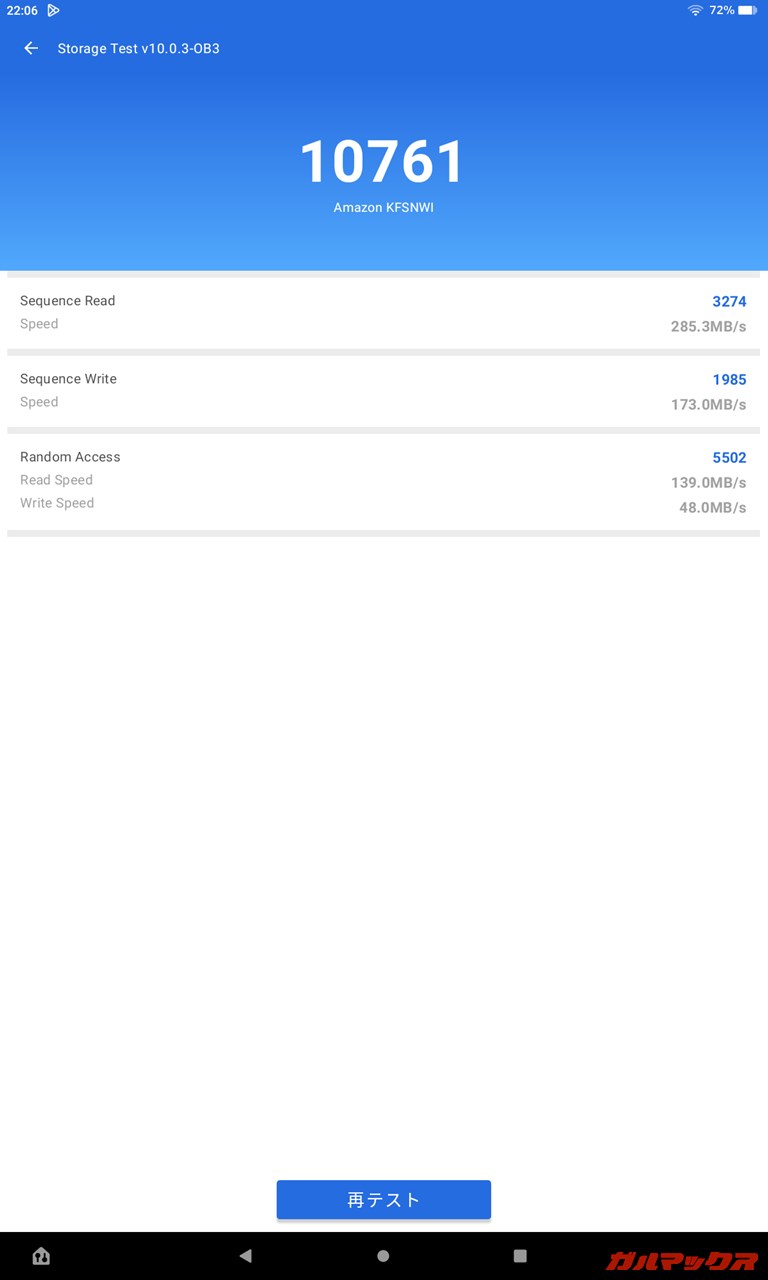
Task: Tap the 285.3MB/s read speed value
Action: pos(708,326)
